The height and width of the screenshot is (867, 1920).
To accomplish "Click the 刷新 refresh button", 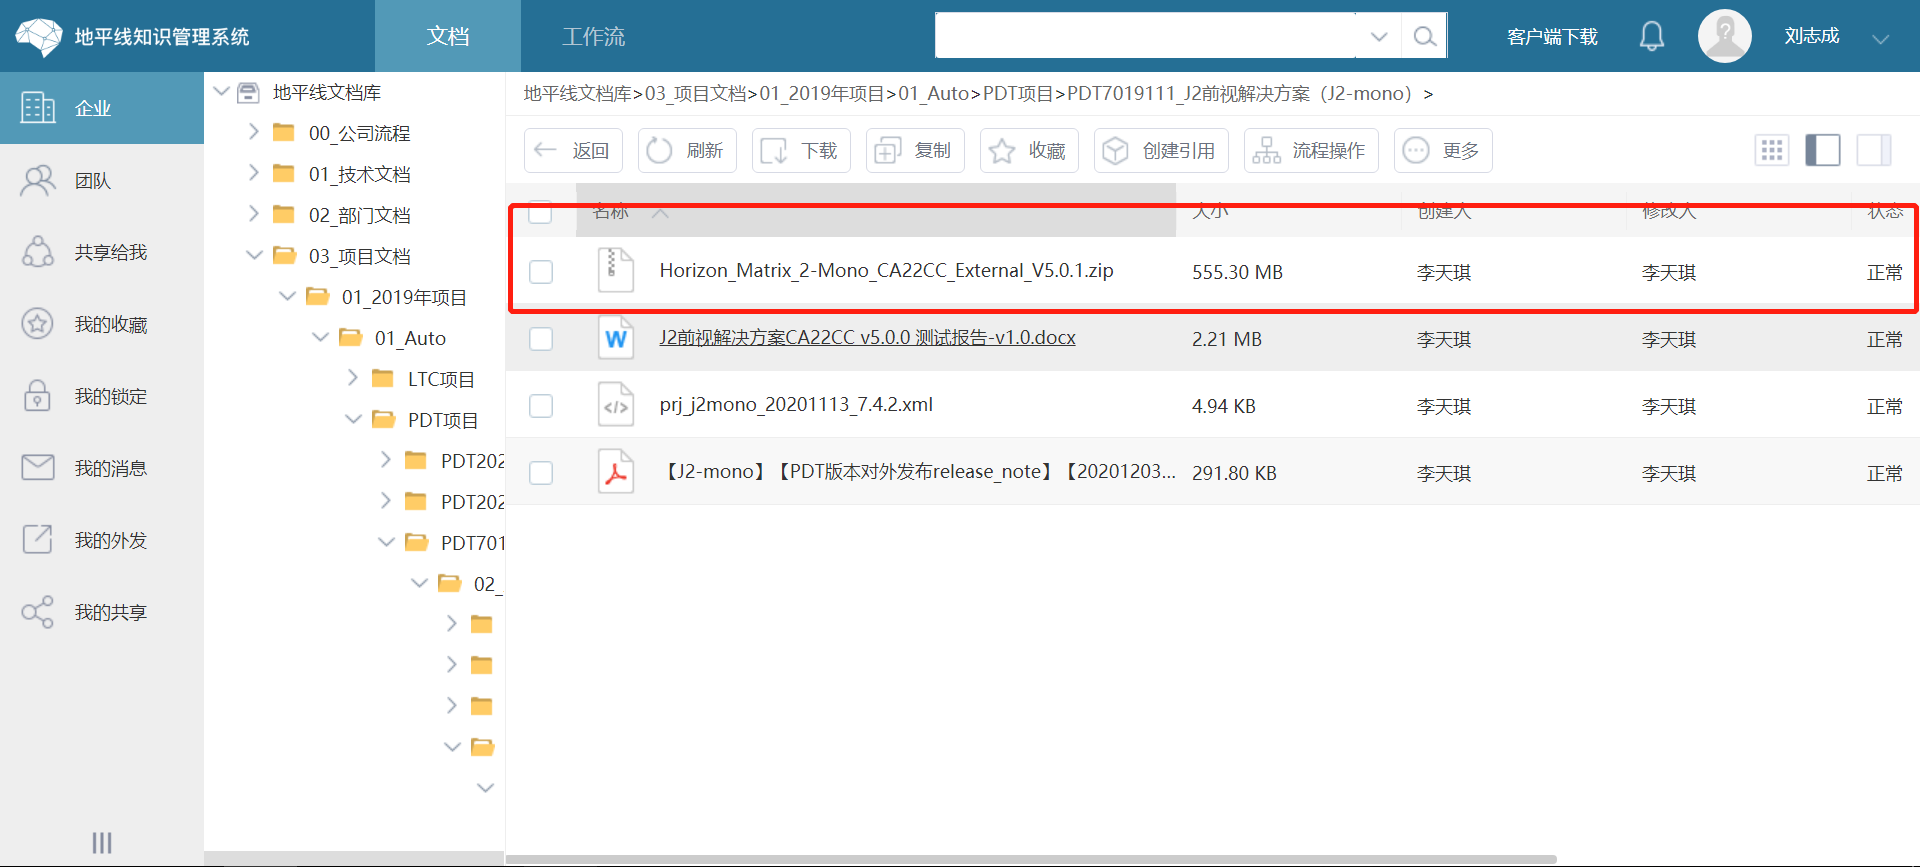I will pyautogui.click(x=687, y=150).
